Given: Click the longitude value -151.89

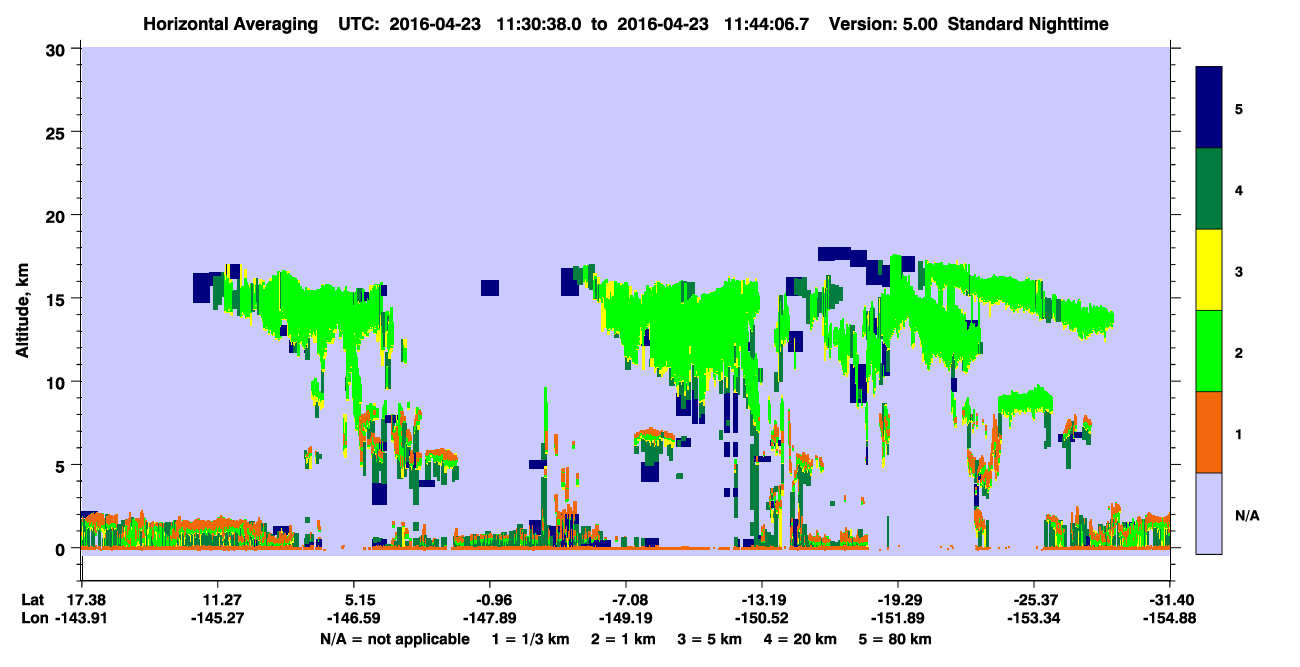Looking at the screenshot, I should coord(898,618).
